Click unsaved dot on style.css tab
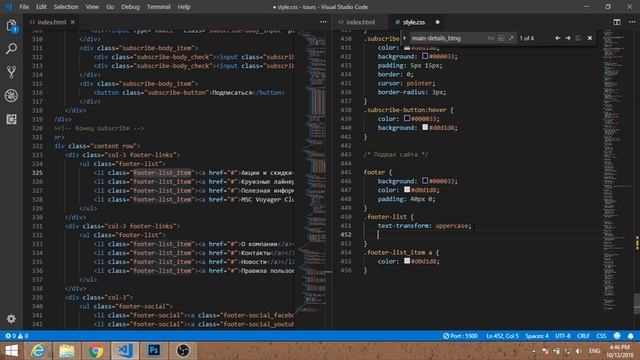640x360 pixels. (x=437, y=22)
